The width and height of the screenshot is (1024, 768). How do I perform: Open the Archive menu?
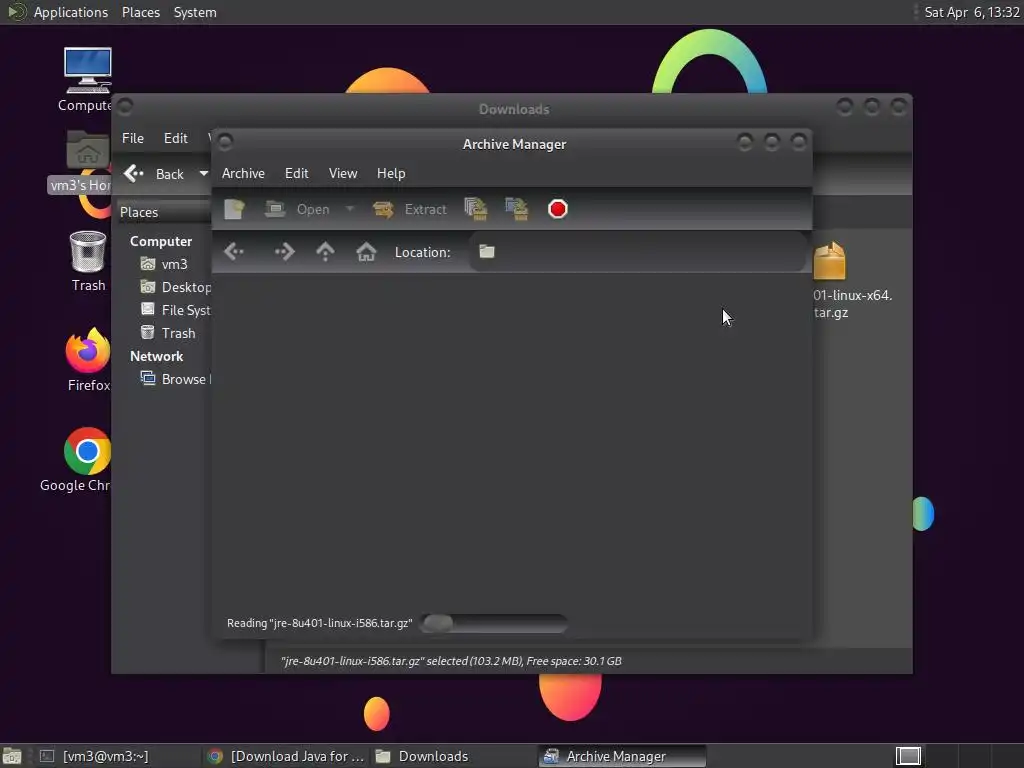(243, 173)
